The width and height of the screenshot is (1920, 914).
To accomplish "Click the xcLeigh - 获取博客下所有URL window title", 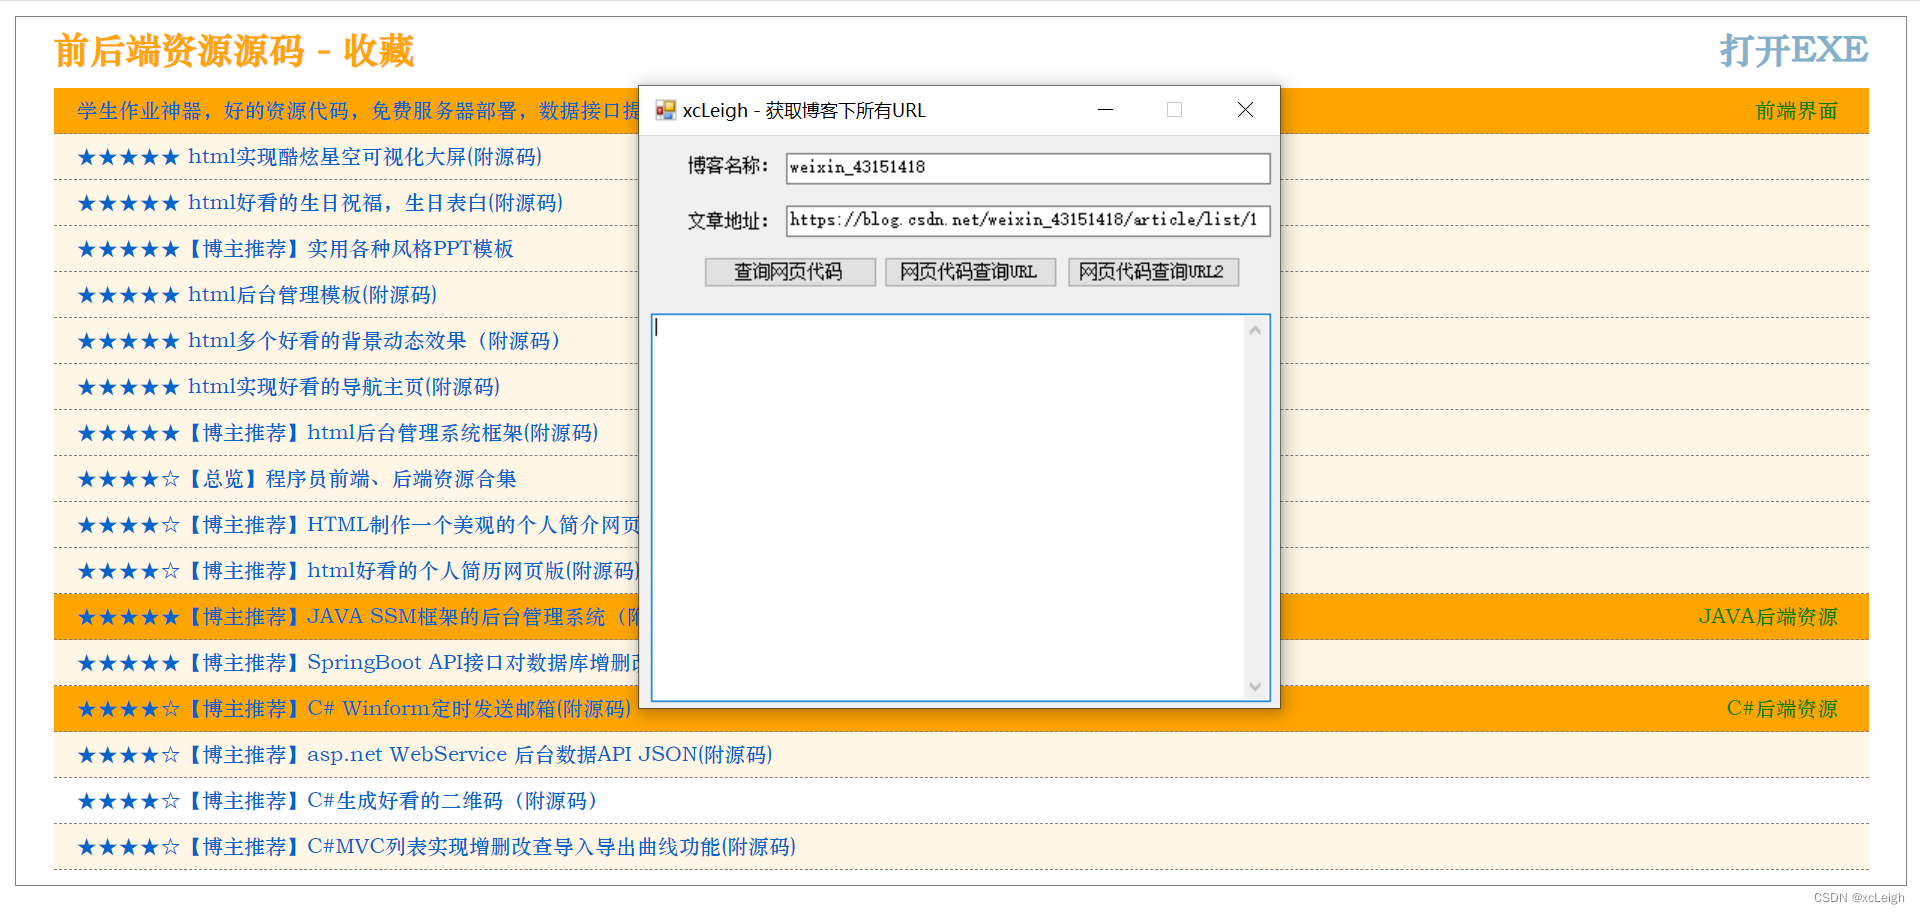I will 805,110.
